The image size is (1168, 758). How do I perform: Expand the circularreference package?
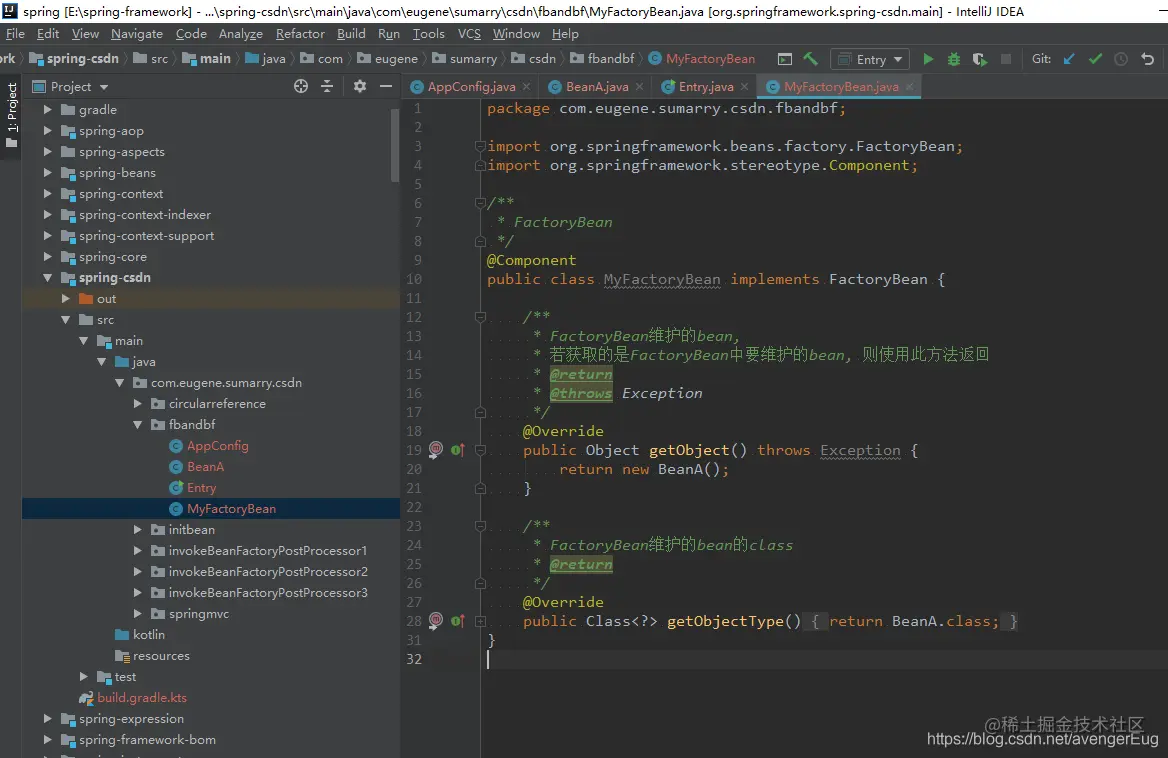pyautogui.click(x=138, y=404)
